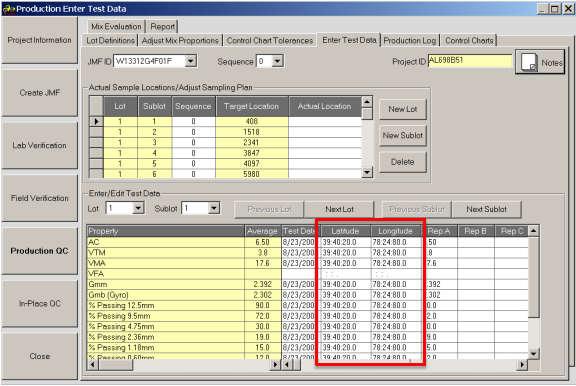Click the Rep B column header
The image size is (576, 386).
pyautogui.click(x=475, y=231)
